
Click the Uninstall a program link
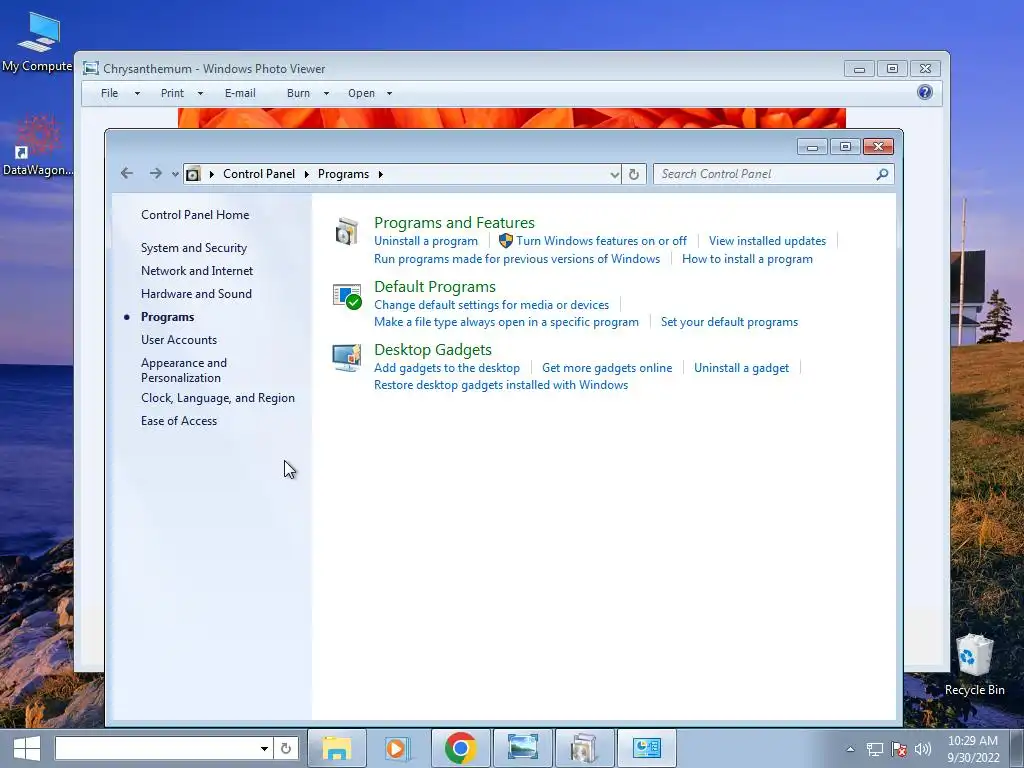(x=426, y=241)
